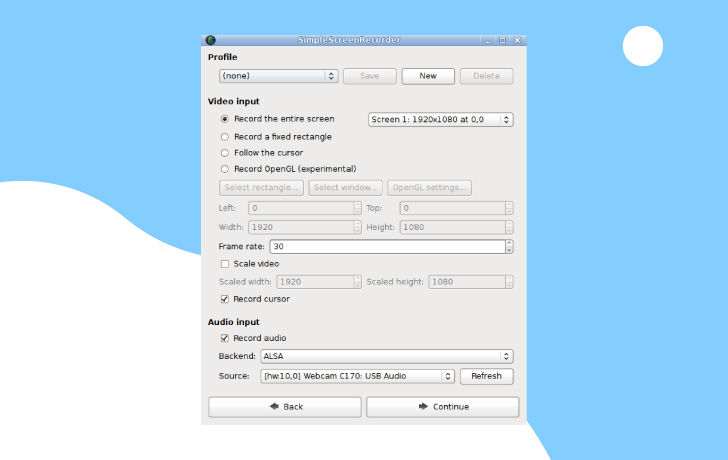Image resolution: width=728 pixels, height=460 pixels.
Task: Click the greyed-out Delete profile button
Action: (x=487, y=76)
